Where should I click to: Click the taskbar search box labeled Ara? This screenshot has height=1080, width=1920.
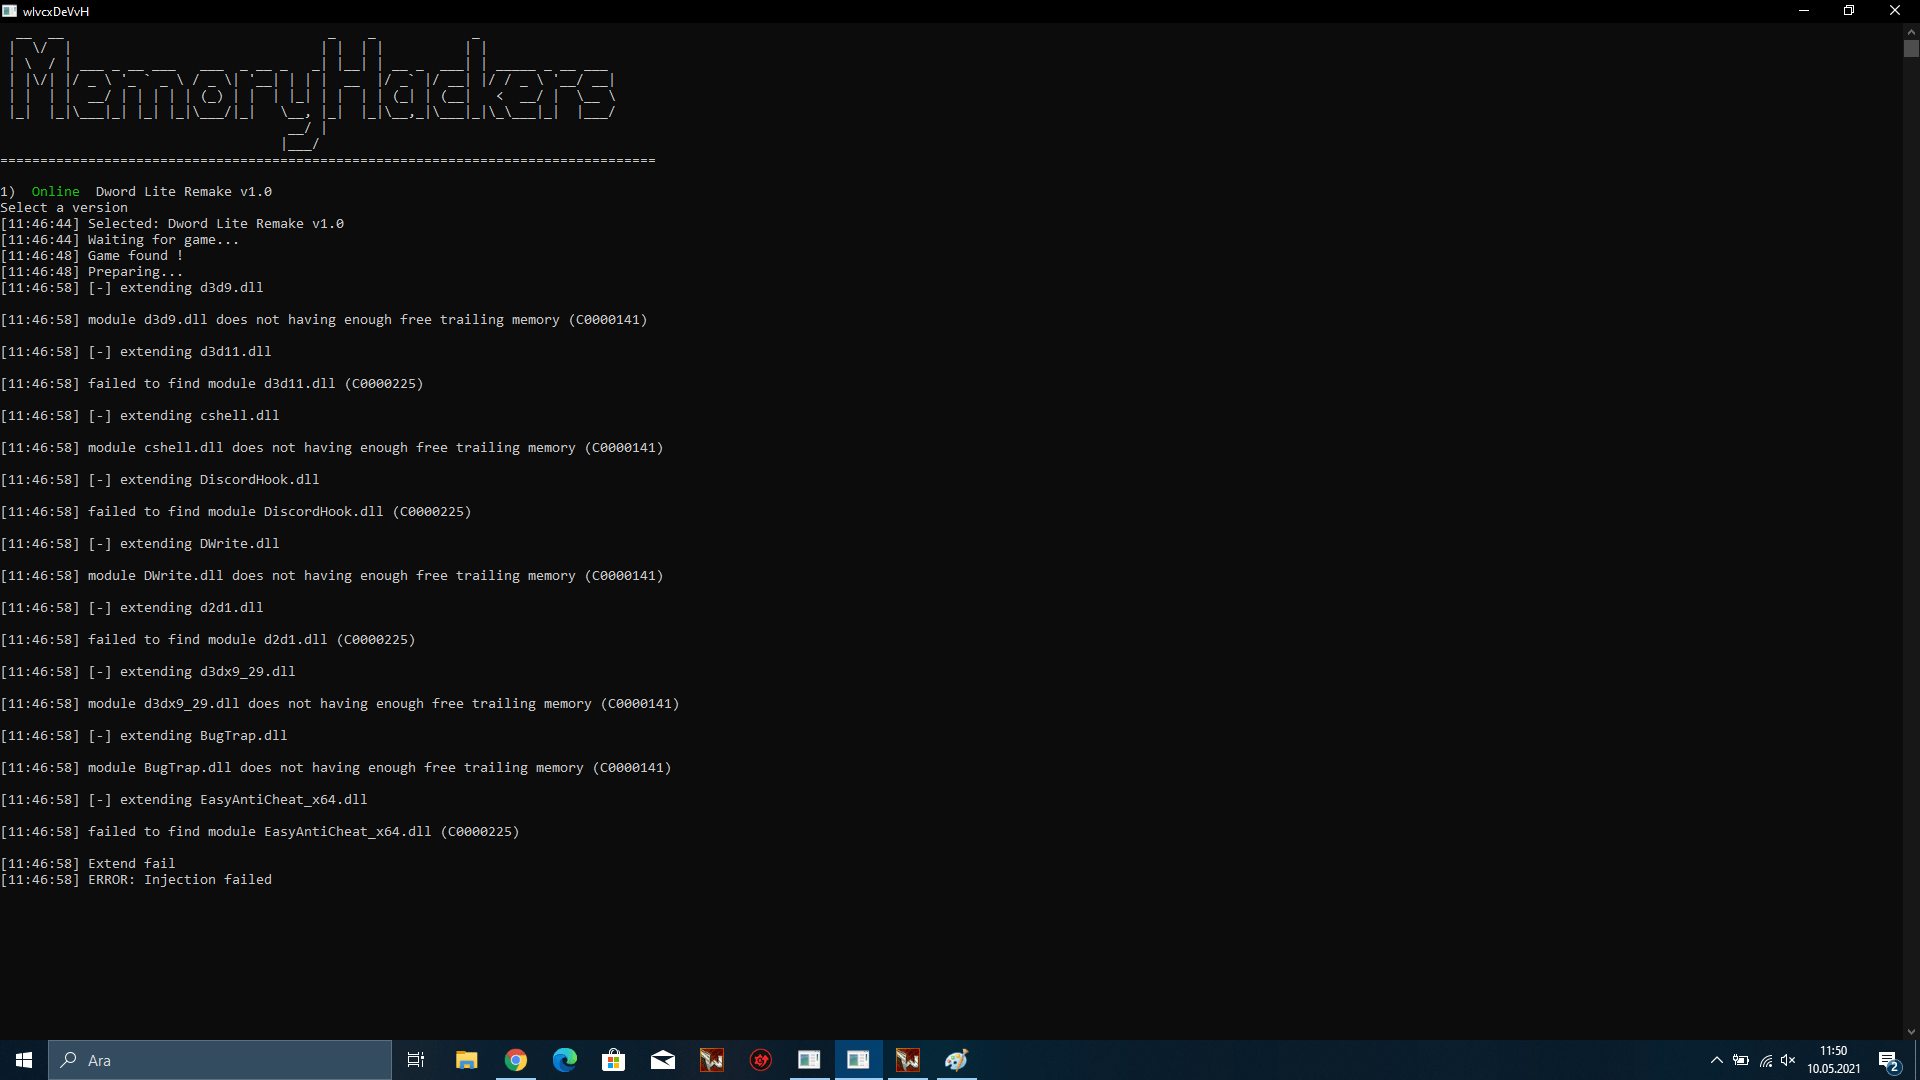(220, 1060)
